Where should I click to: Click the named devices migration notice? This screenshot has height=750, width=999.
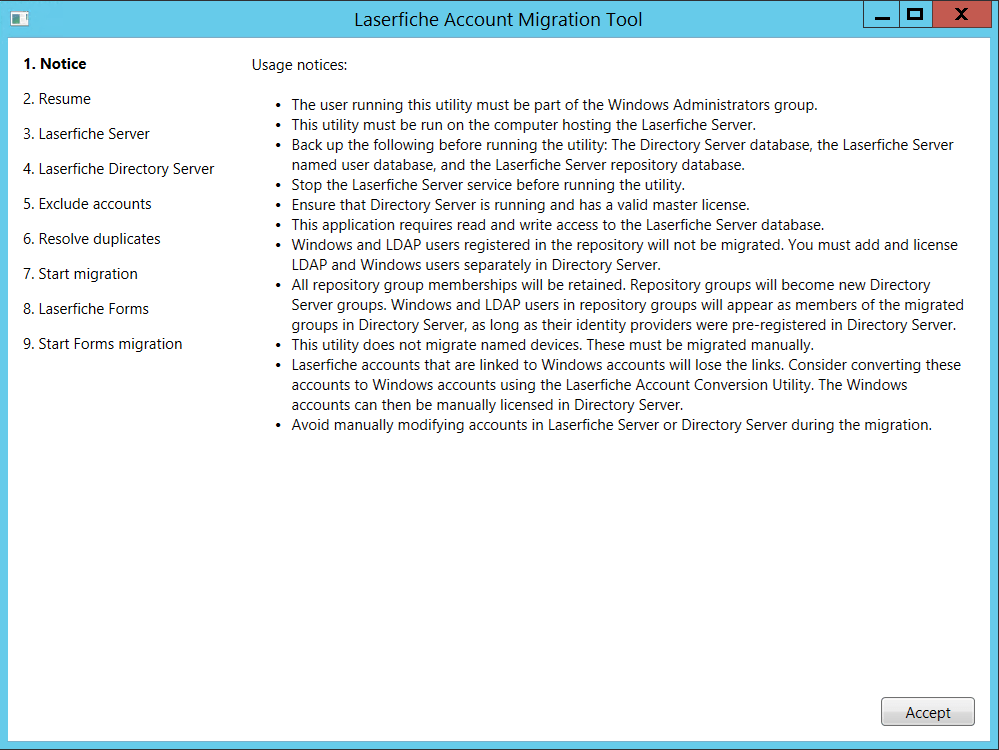pos(552,345)
